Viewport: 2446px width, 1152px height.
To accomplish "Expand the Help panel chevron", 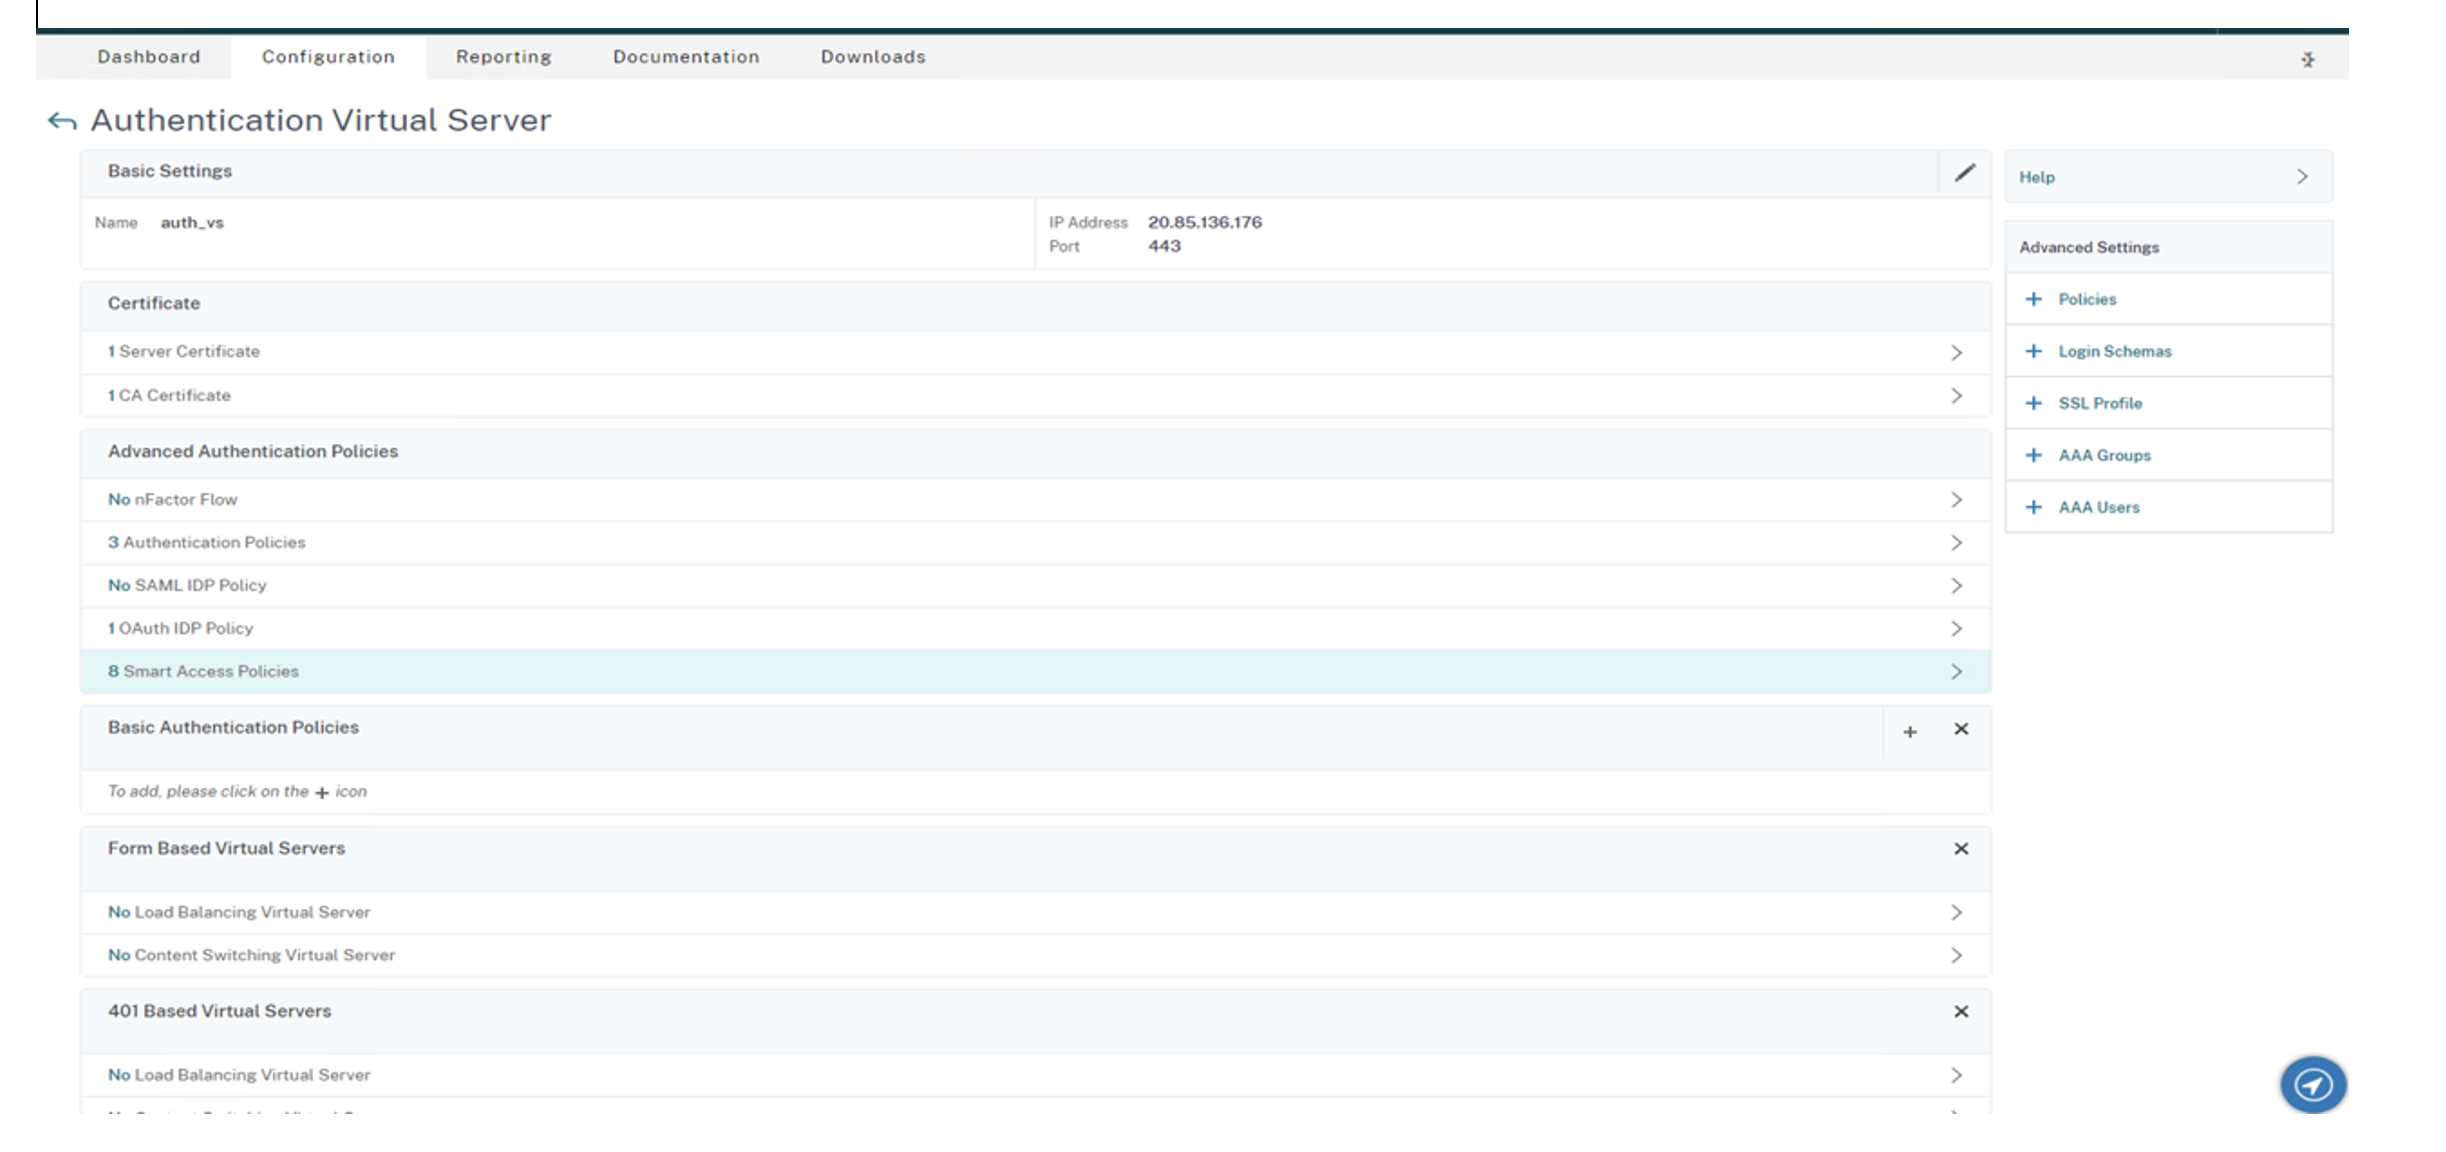I will point(2302,177).
